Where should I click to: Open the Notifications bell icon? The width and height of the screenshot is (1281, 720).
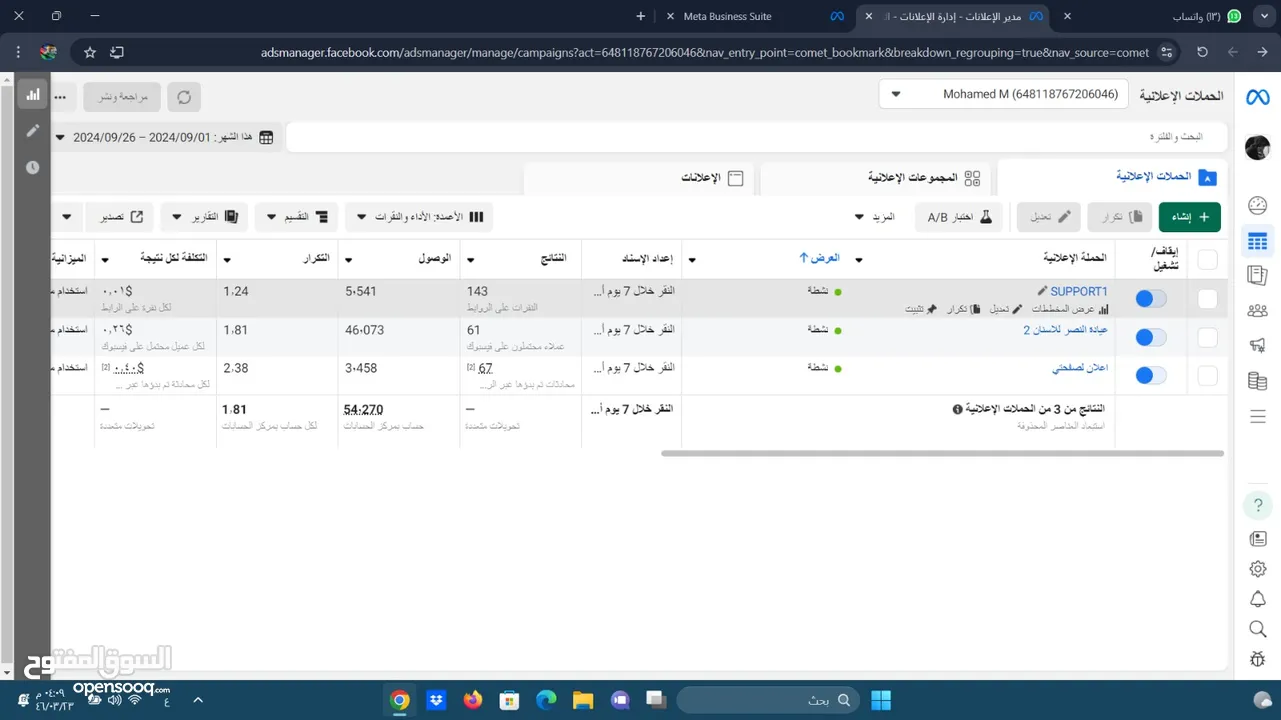[x=1257, y=599]
